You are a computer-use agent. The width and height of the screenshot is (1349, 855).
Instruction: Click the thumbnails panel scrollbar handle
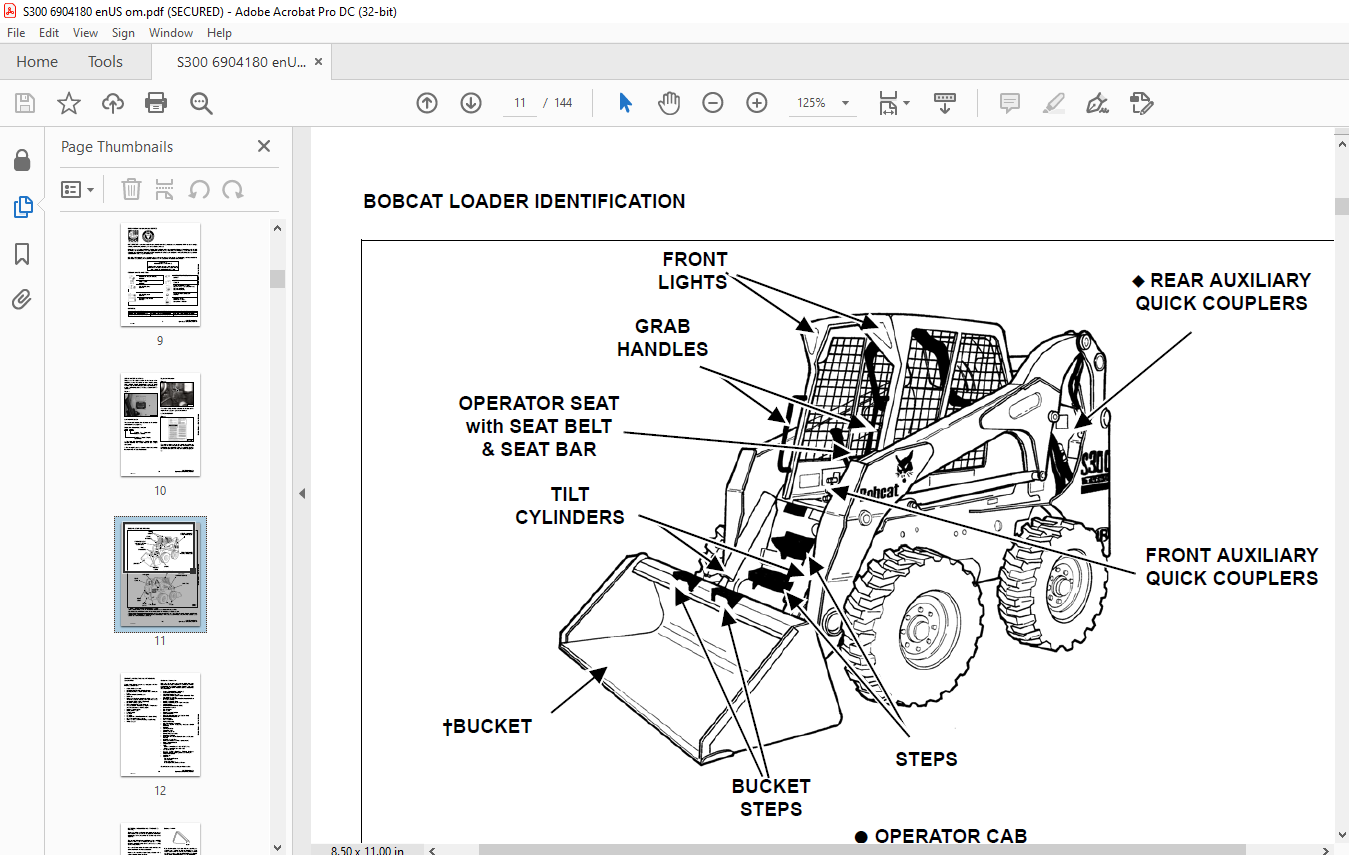click(x=277, y=278)
